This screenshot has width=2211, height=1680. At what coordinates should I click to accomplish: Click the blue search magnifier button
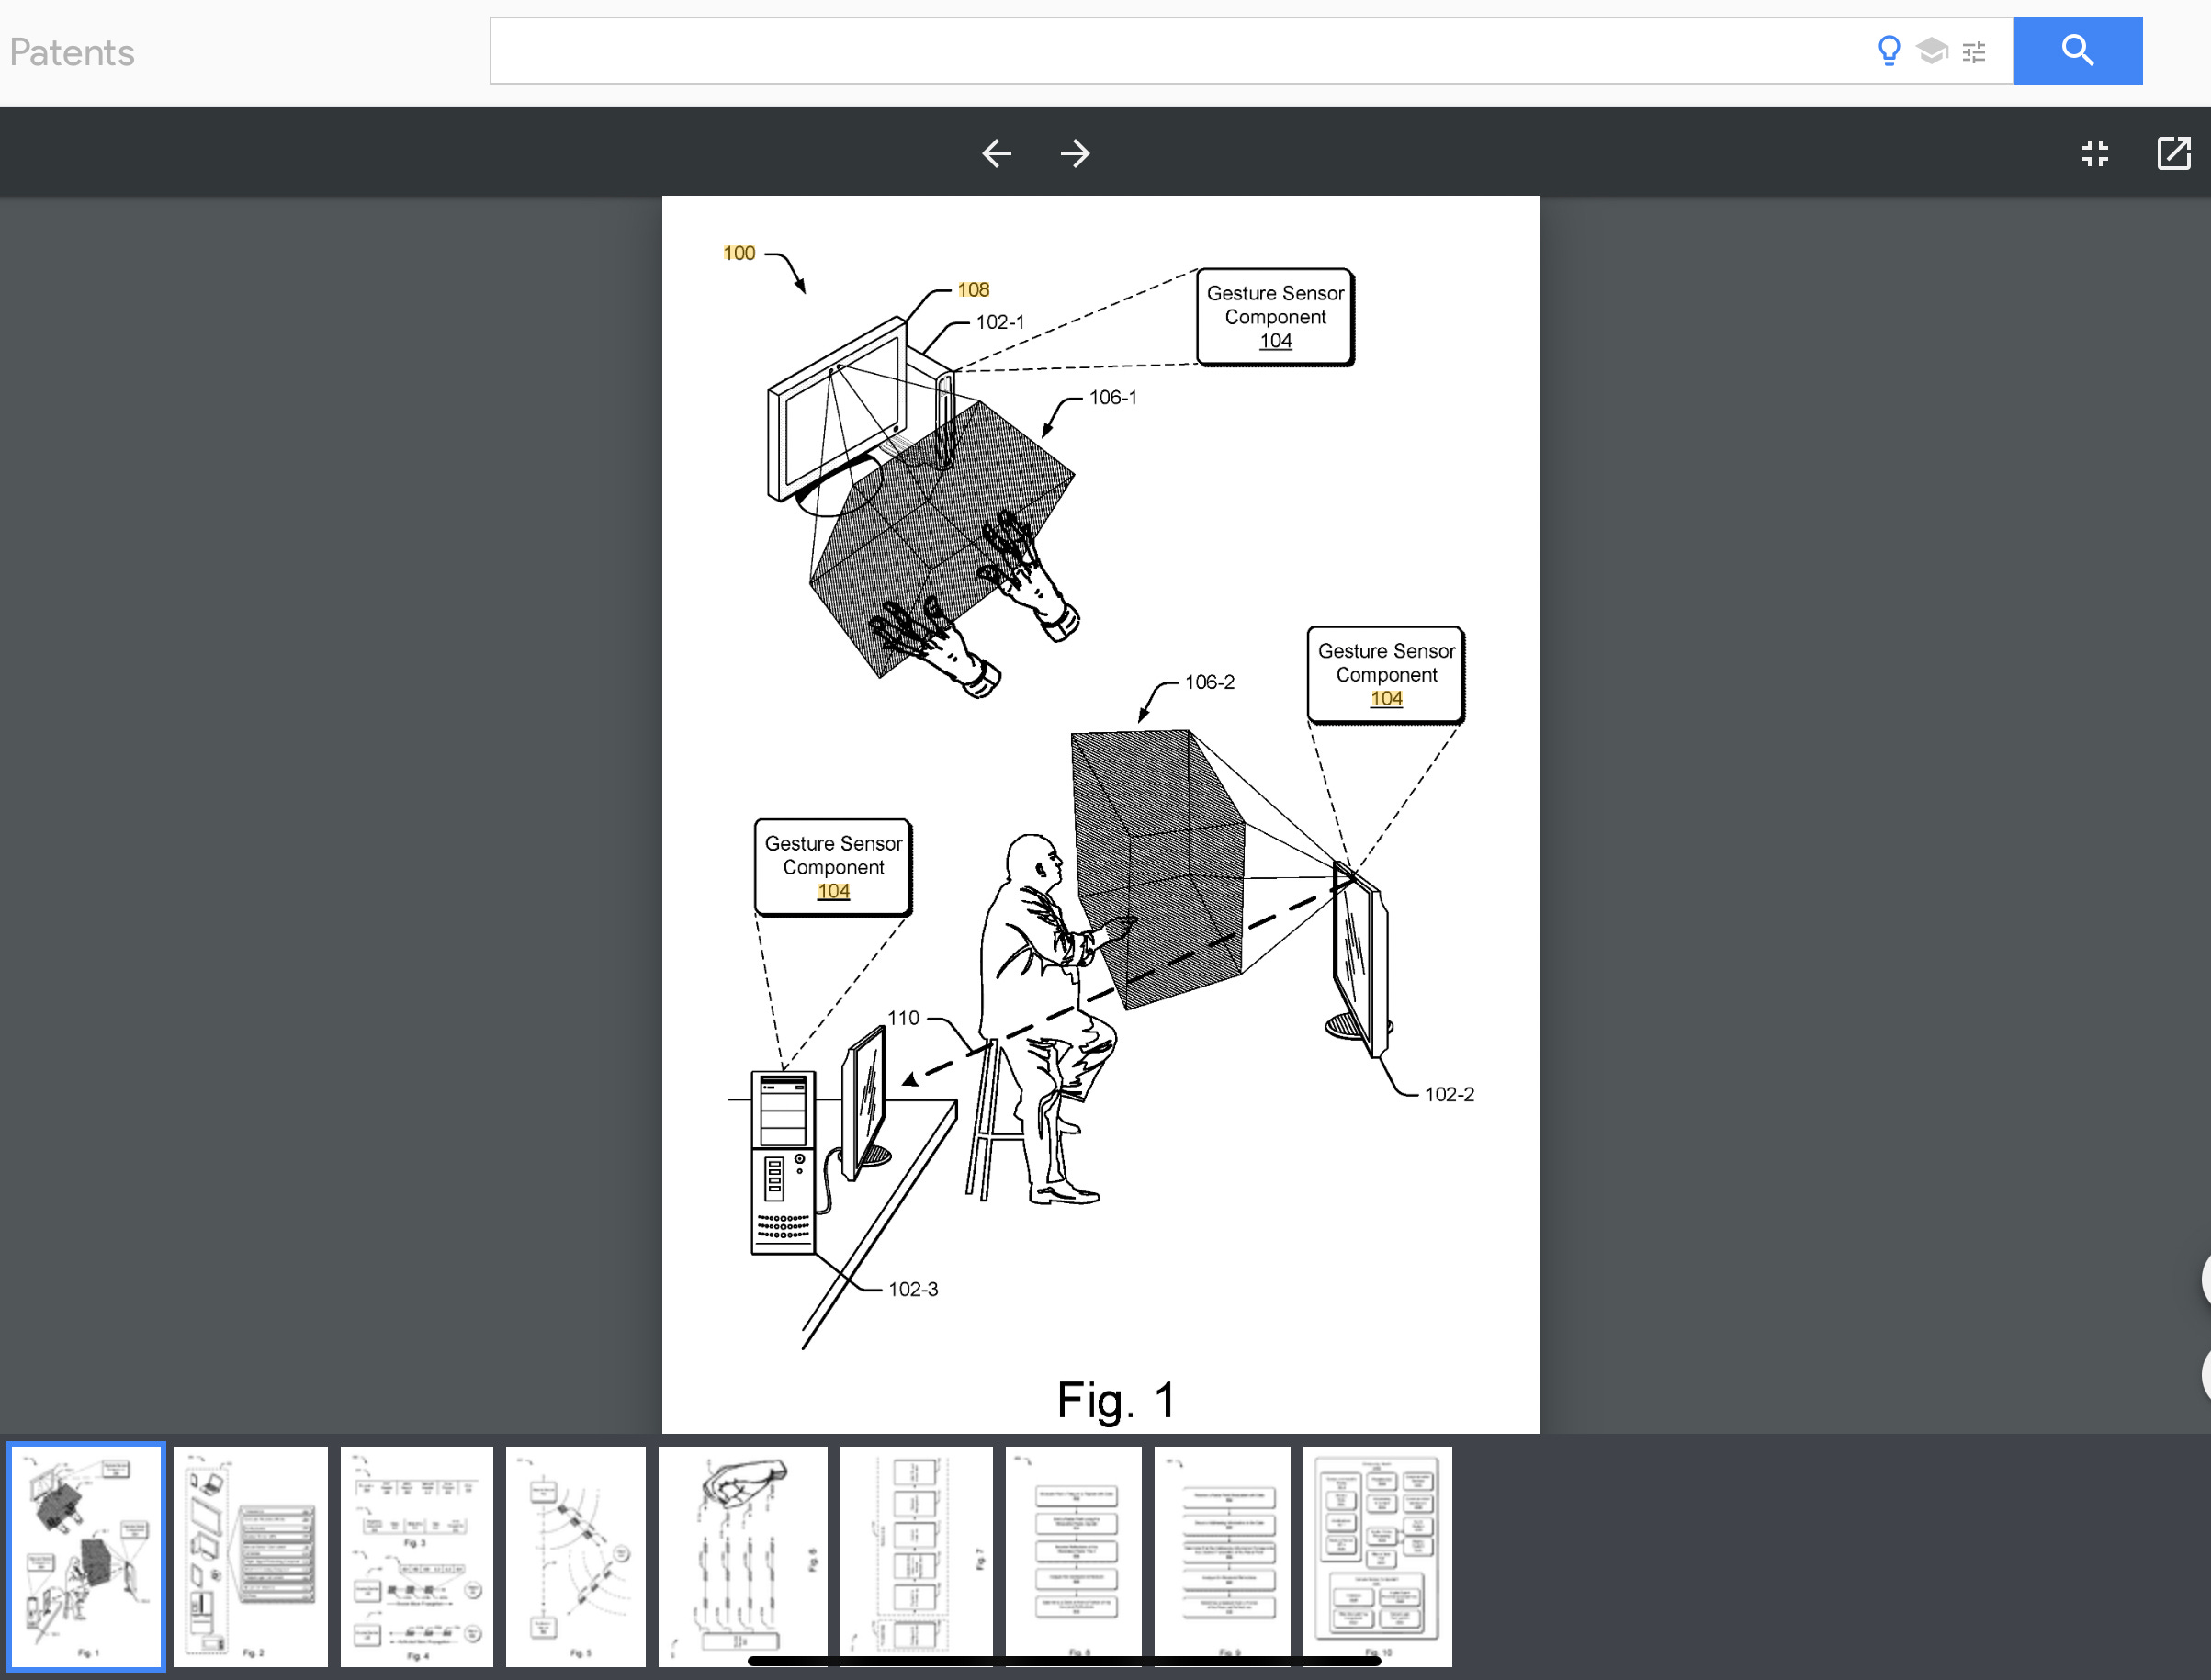point(2076,50)
